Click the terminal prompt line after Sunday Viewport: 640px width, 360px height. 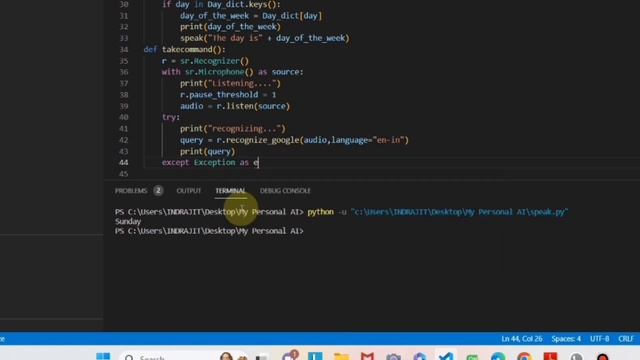point(209,231)
